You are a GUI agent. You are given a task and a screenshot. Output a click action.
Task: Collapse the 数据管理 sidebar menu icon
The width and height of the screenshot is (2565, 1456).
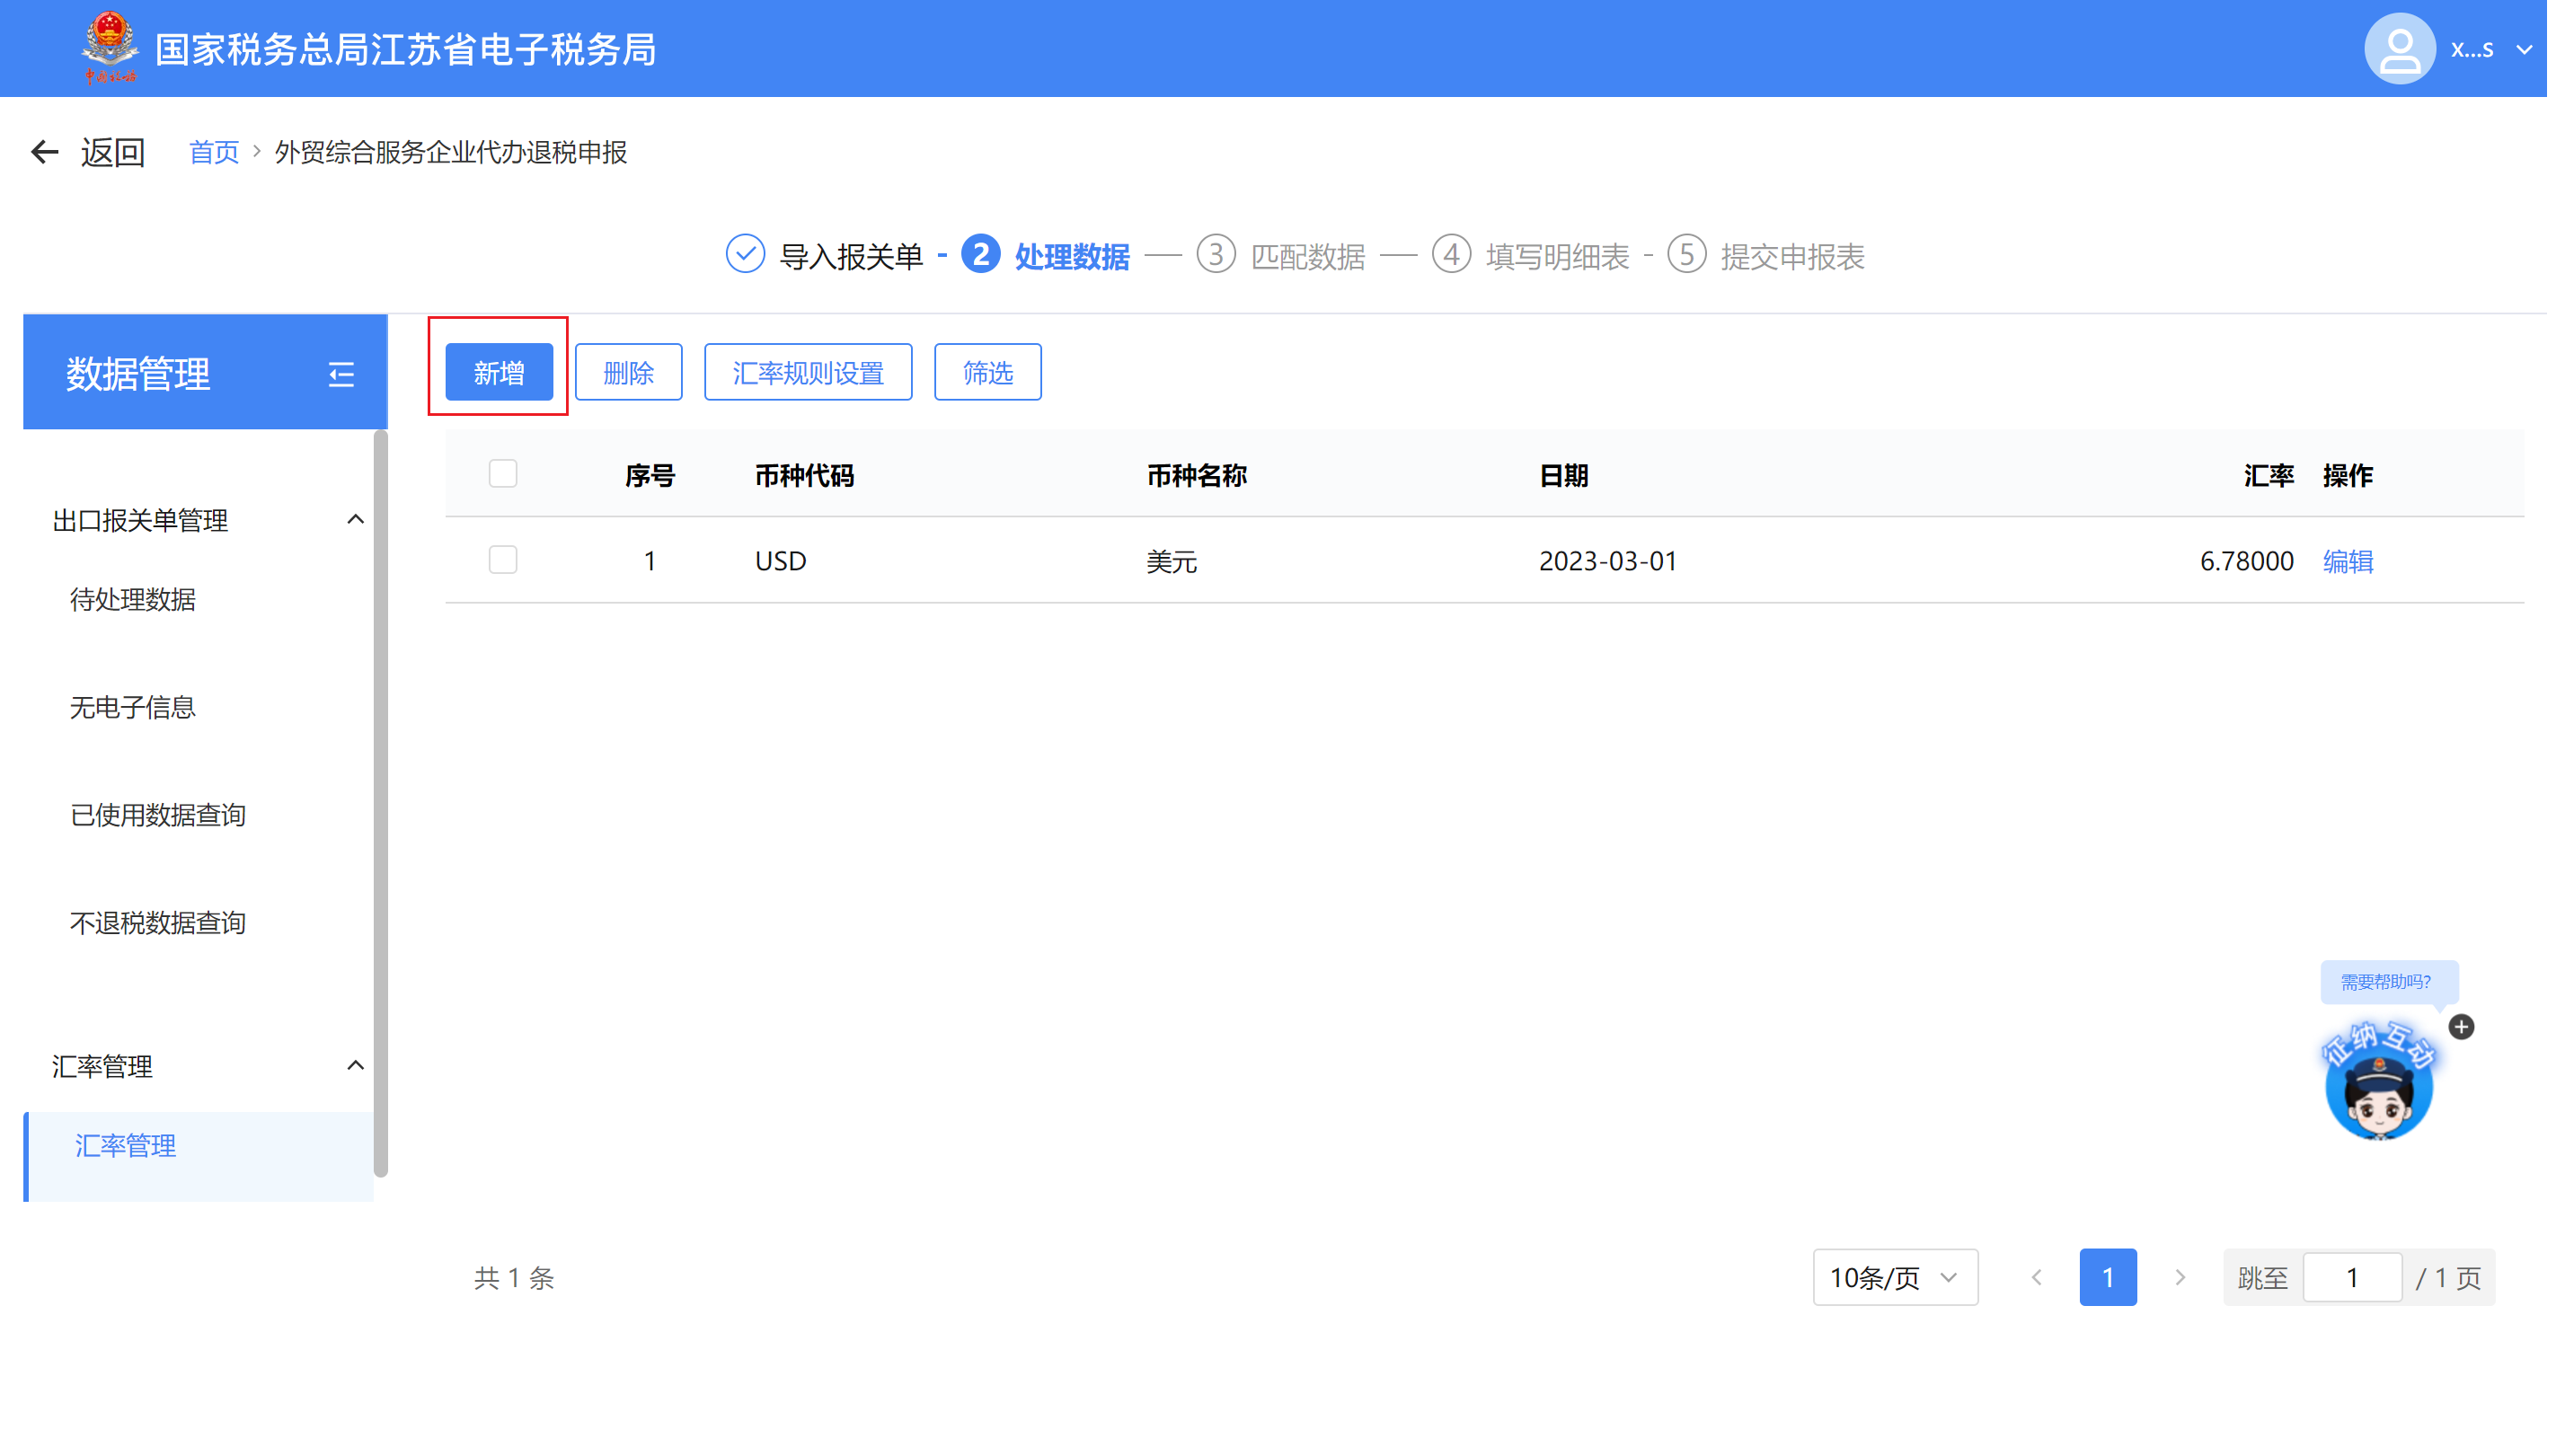341,375
